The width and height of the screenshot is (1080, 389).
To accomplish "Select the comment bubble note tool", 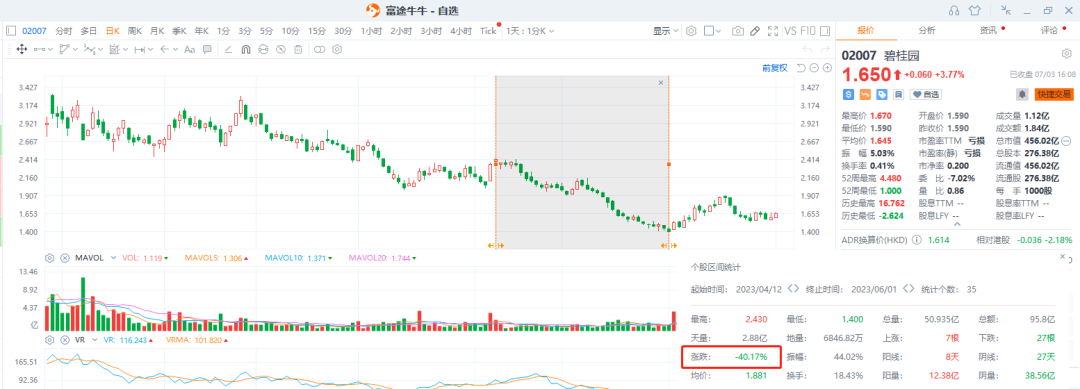I will coord(207,49).
